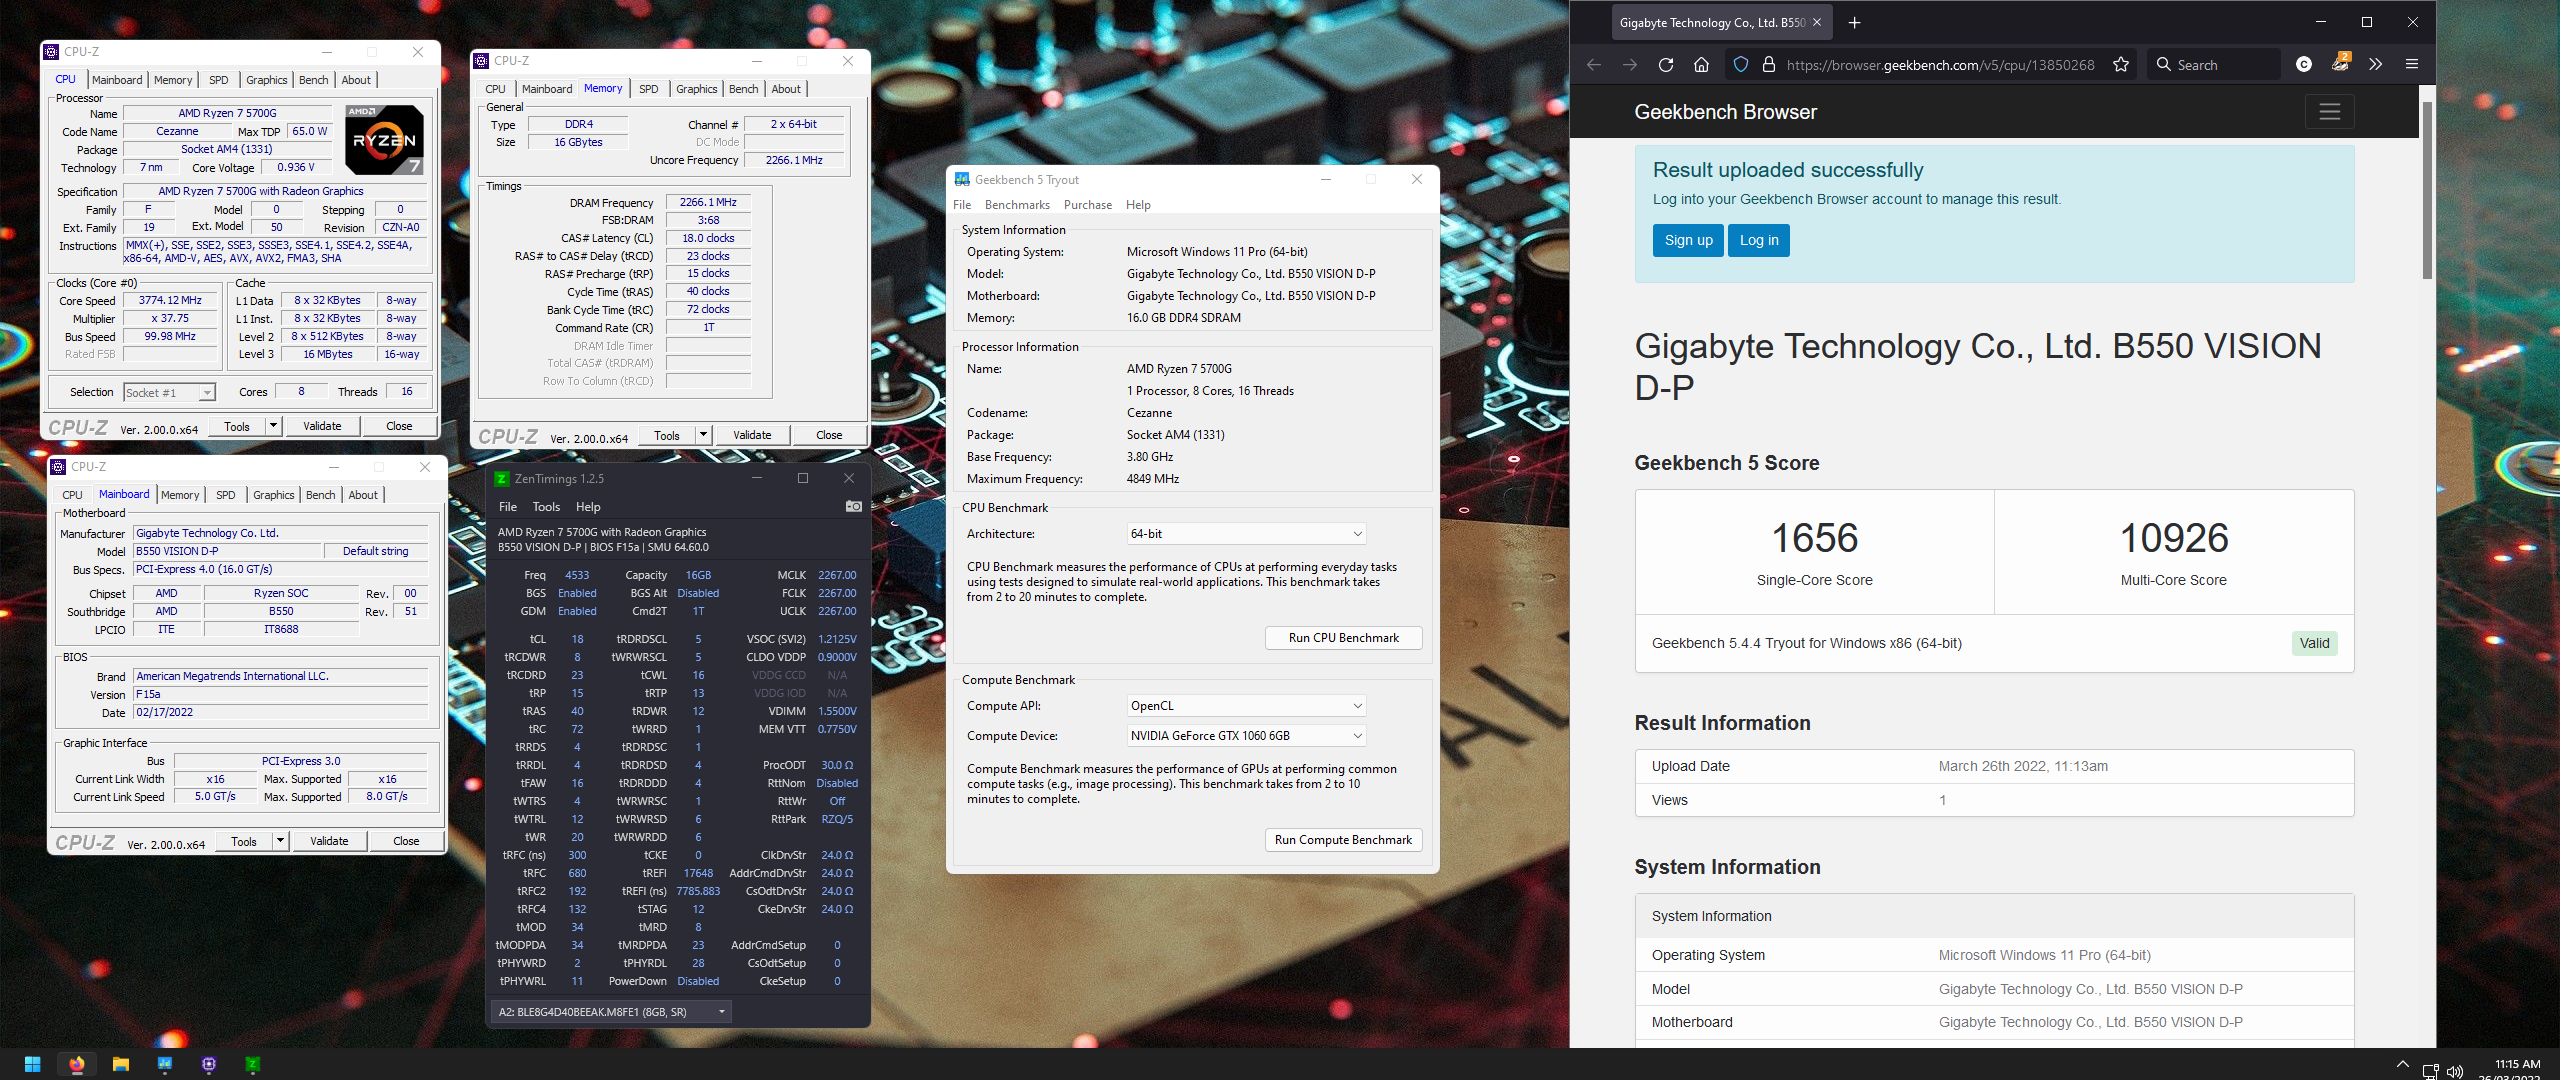Click Run Compute Benchmark button
The height and width of the screenshot is (1080, 2560).
[1343, 840]
